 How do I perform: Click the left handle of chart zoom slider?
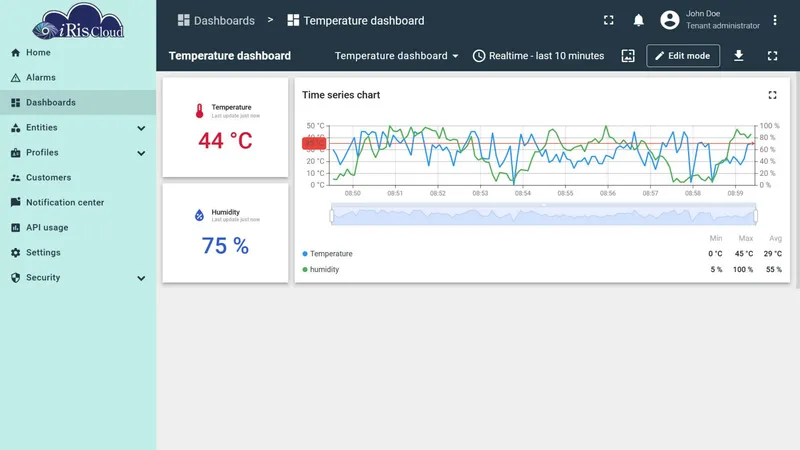(332, 216)
